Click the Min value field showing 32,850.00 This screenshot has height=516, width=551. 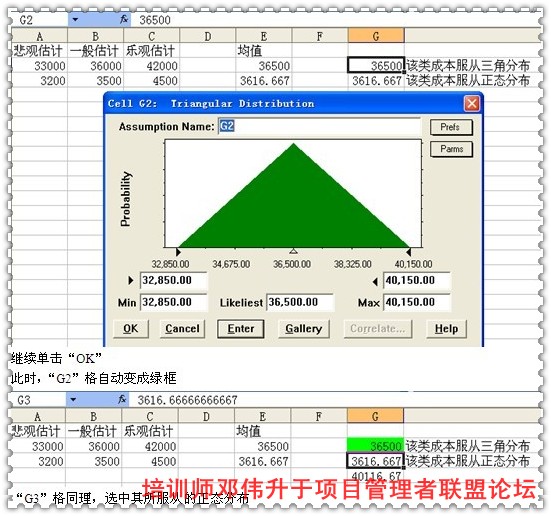[x=174, y=302]
